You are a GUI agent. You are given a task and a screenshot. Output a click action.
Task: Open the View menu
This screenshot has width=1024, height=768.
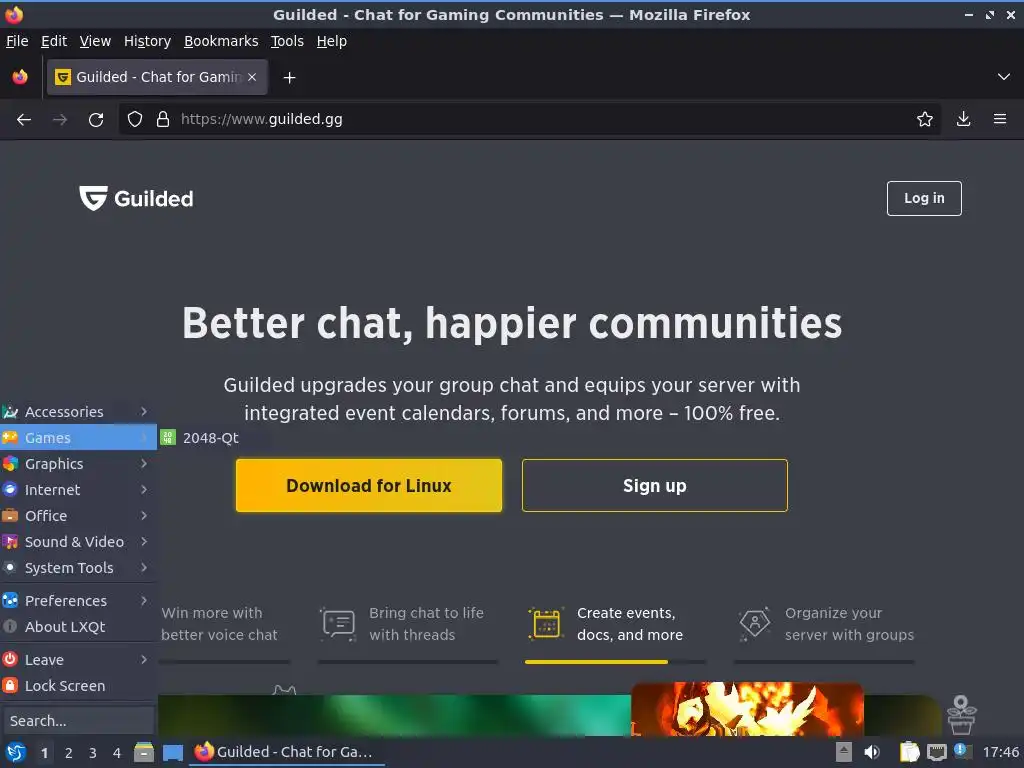[95, 41]
